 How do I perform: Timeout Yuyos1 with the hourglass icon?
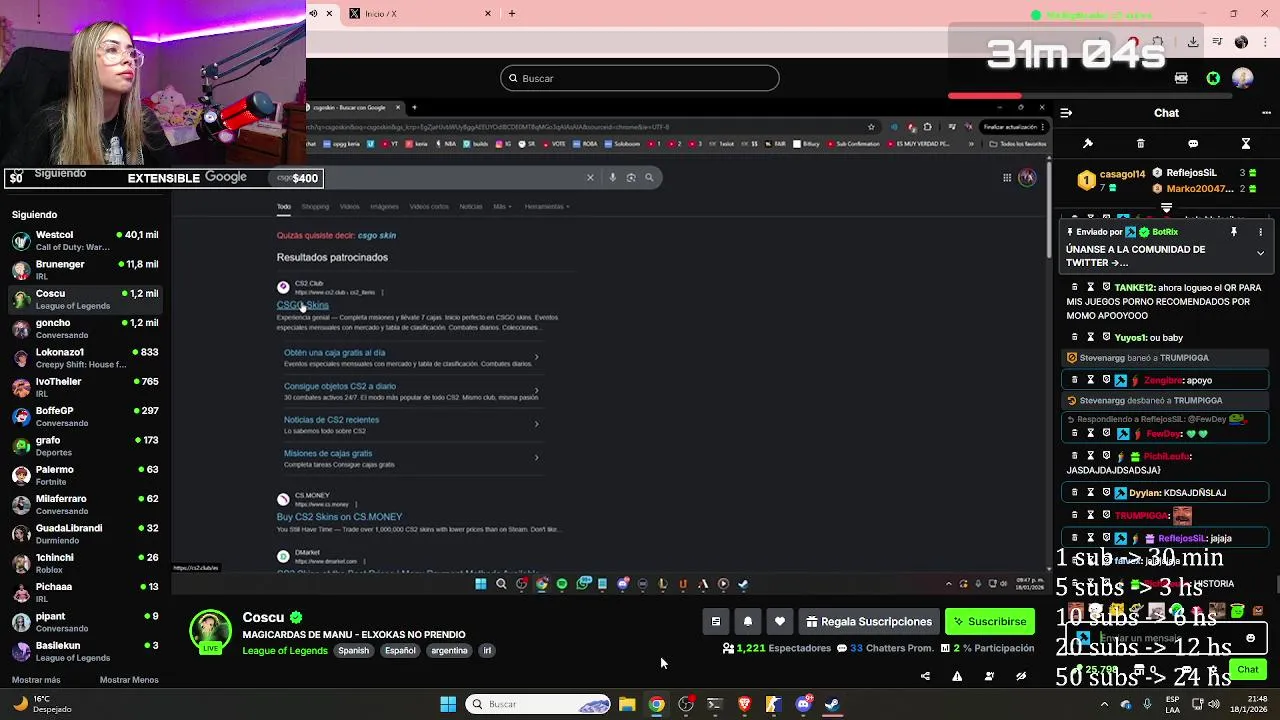click(1091, 338)
